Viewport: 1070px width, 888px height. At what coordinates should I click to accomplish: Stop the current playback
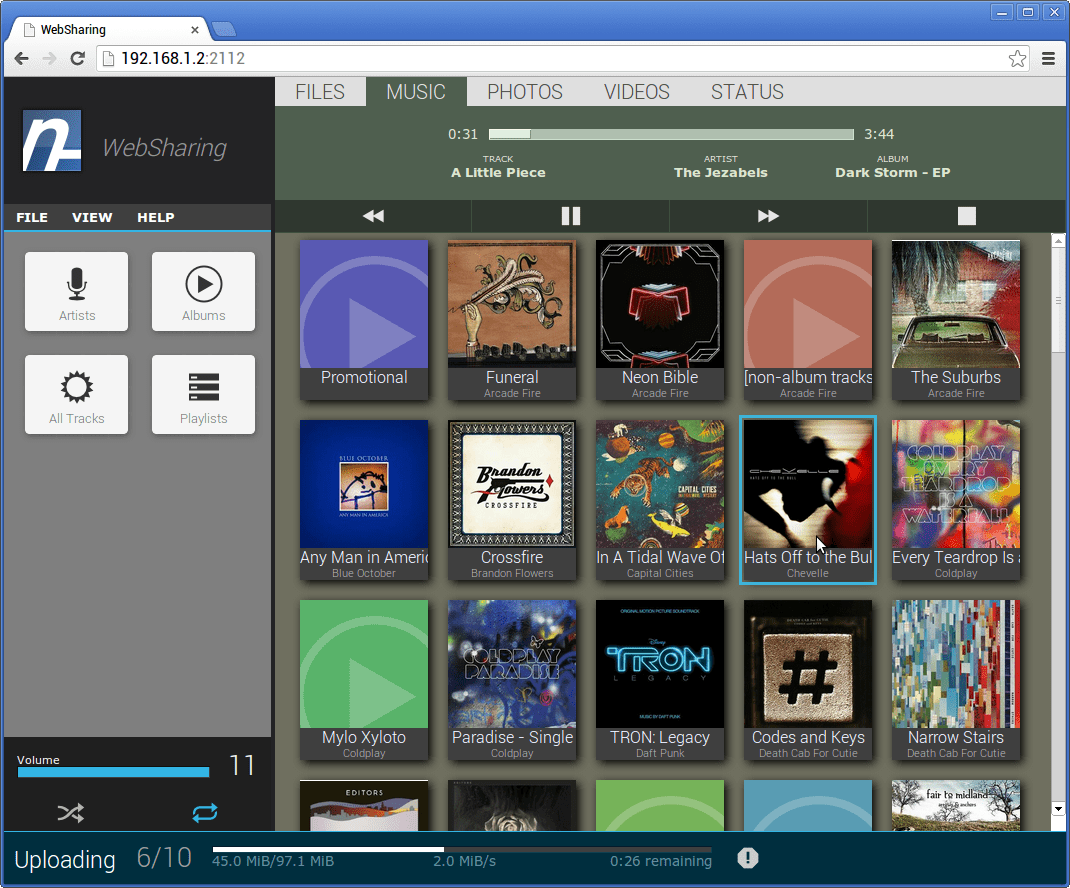click(966, 215)
